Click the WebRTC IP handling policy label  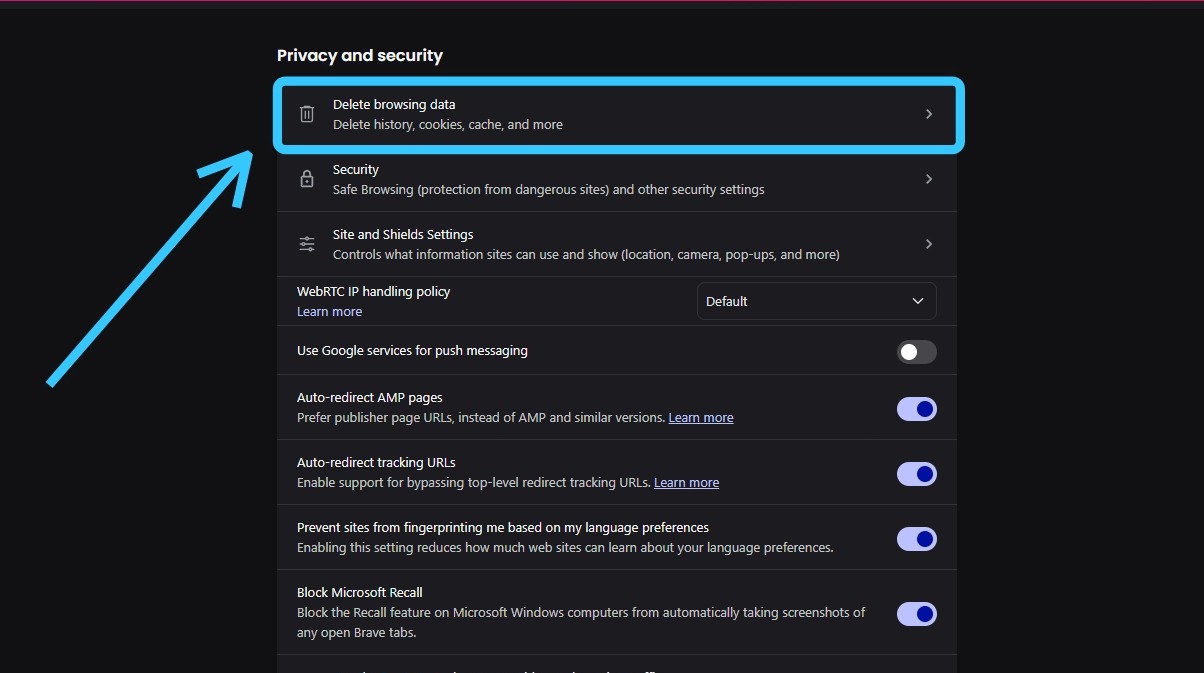point(374,292)
